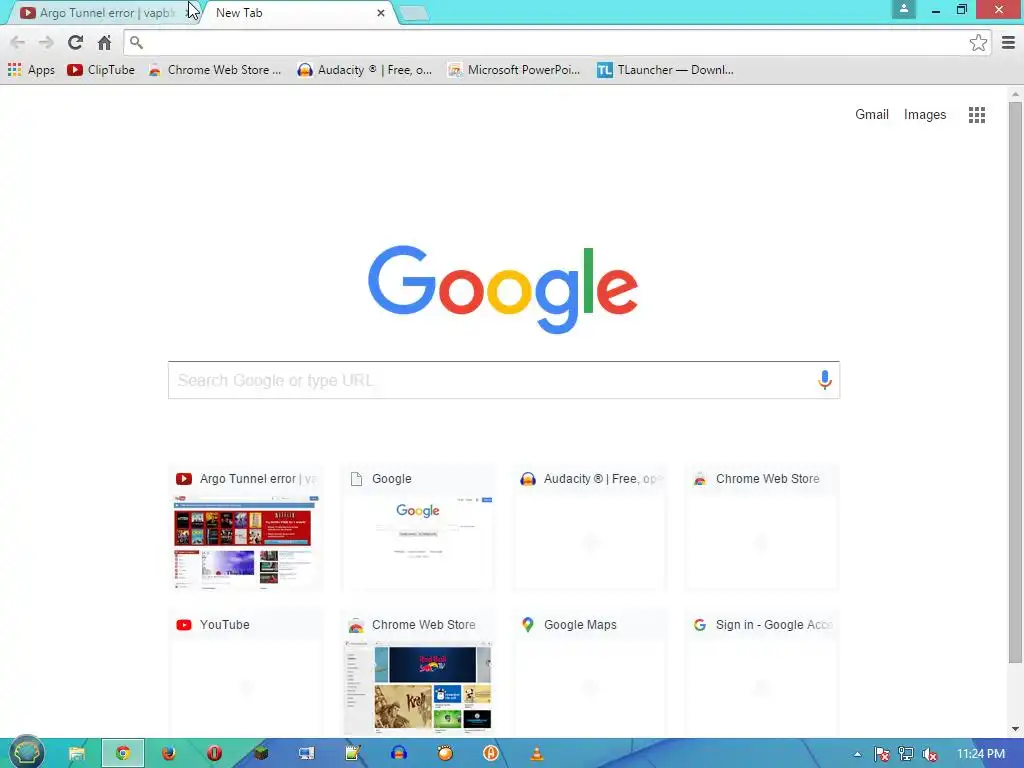
Task: Bookmark this page with the star icon
Action: click(978, 42)
